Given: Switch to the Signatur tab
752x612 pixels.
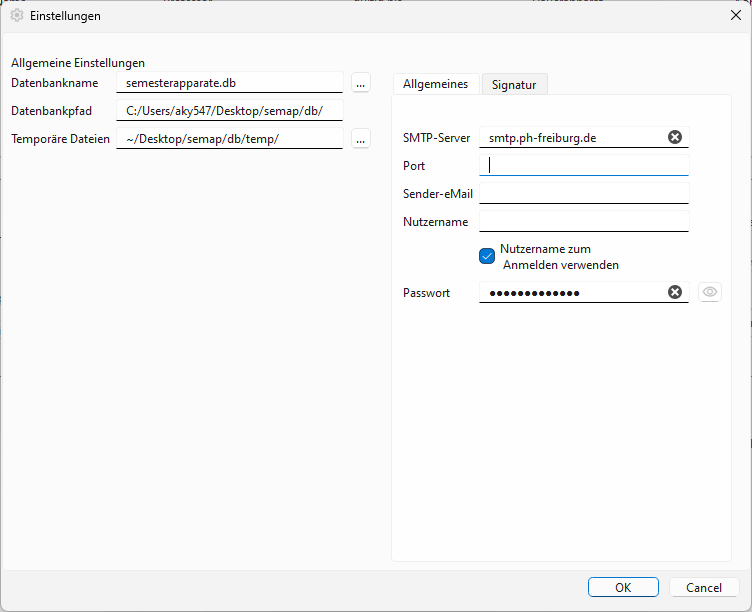Looking at the screenshot, I should point(514,85).
